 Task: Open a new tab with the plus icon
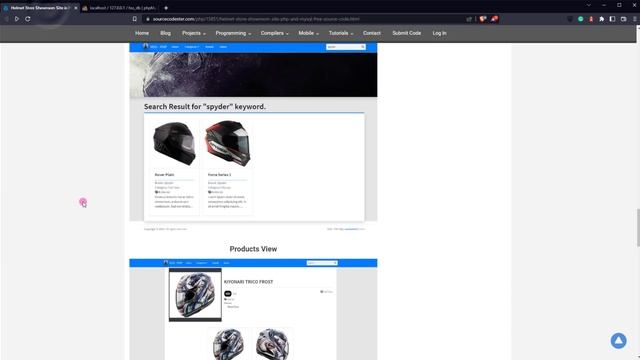[166, 8]
